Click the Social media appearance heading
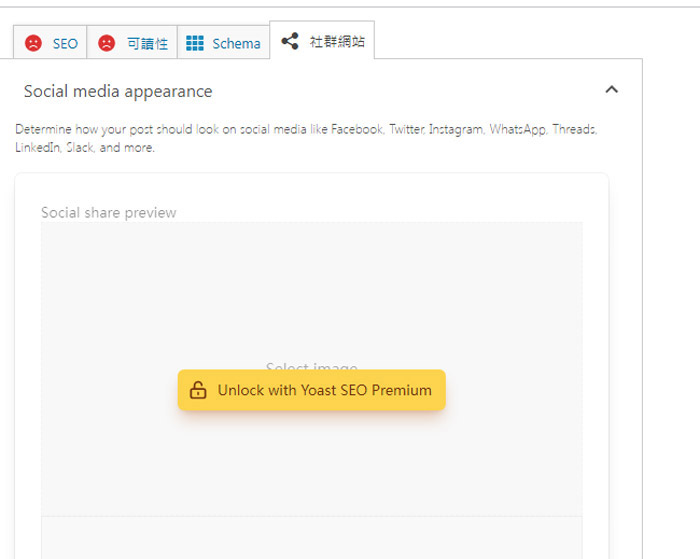Image resolution: width=700 pixels, height=559 pixels. pyautogui.click(x=118, y=91)
